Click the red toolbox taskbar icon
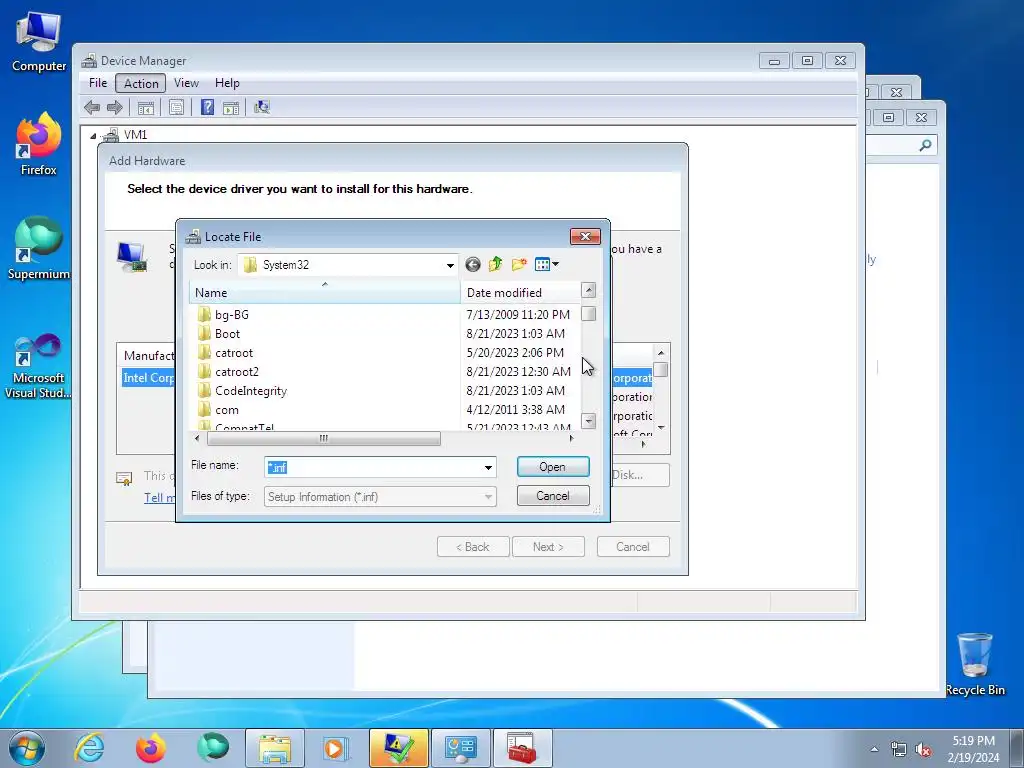 [521, 748]
